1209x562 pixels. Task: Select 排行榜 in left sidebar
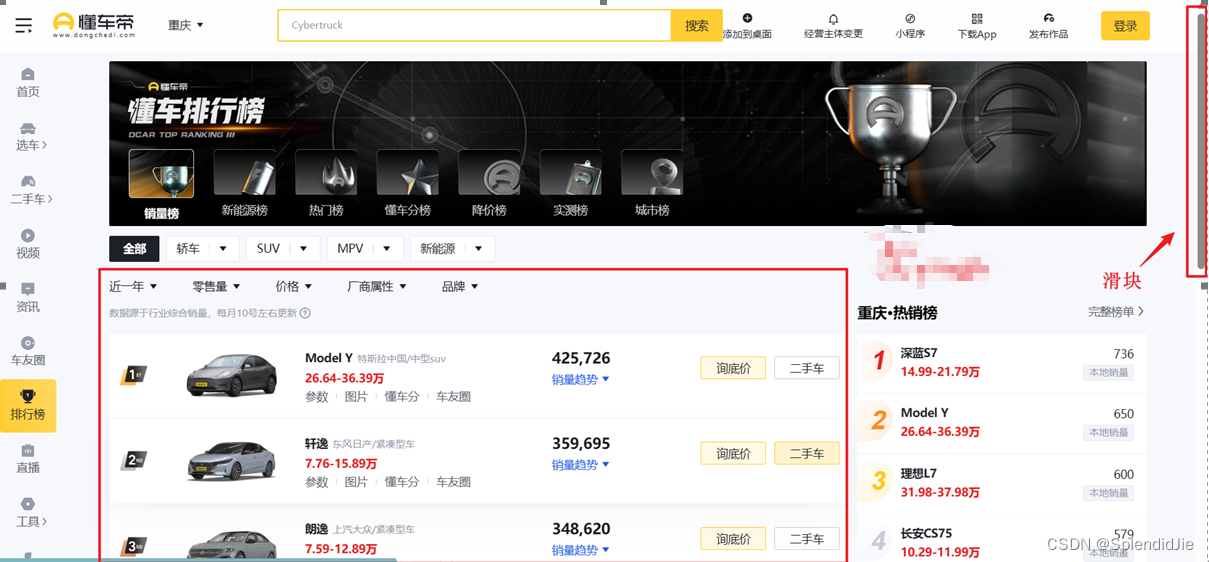(x=28, y=406)
